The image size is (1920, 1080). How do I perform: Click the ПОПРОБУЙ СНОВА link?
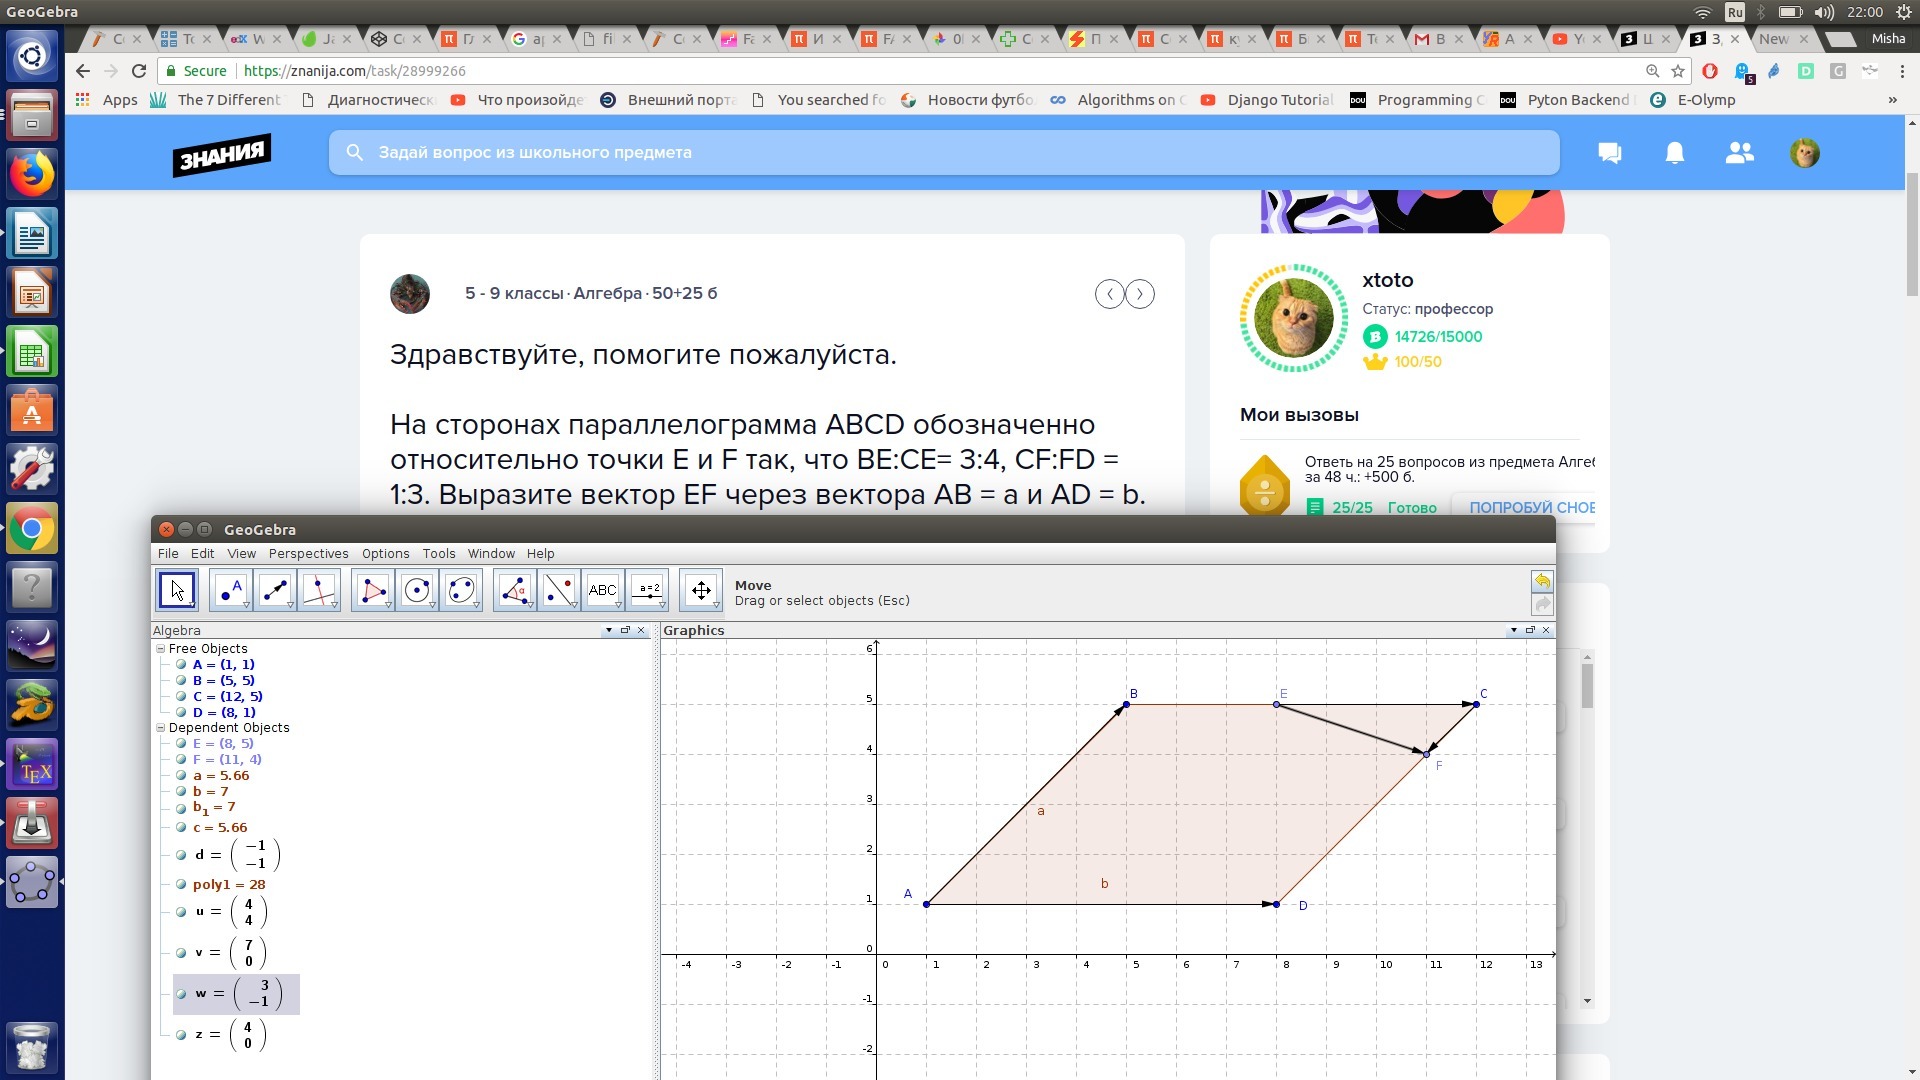coord(1530,508)
